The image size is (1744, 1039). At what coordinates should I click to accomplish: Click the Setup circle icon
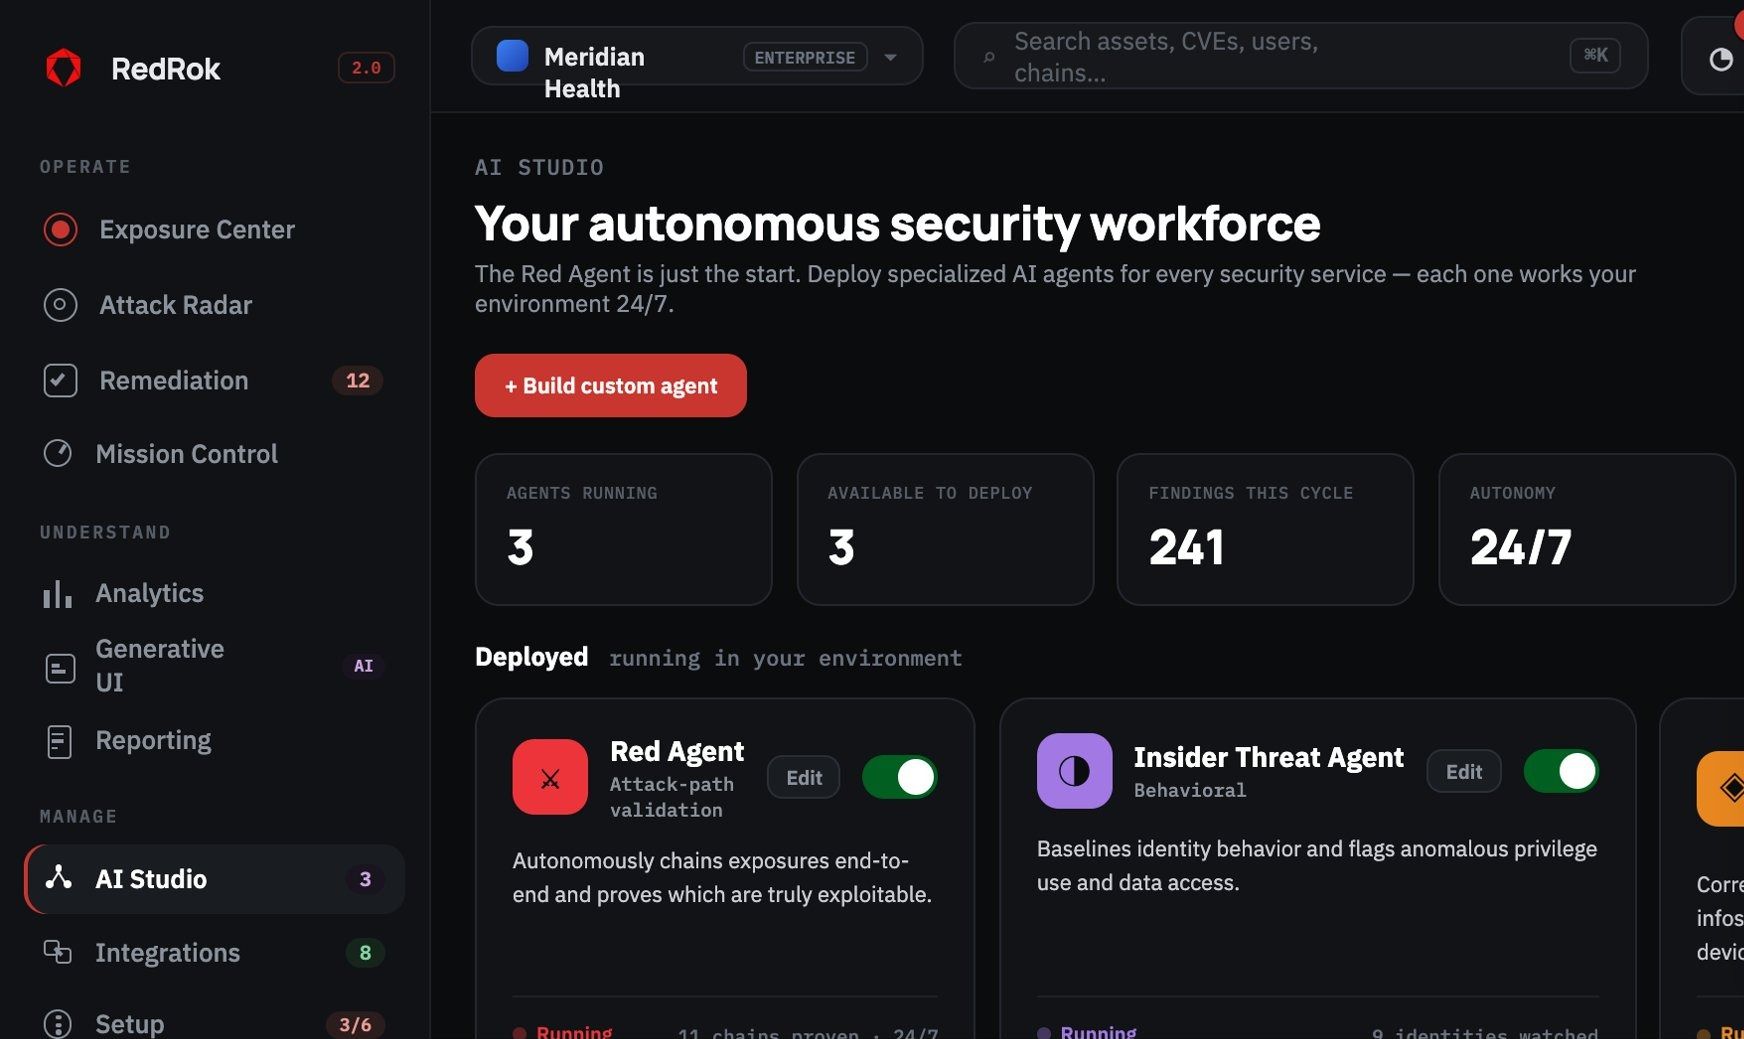58,1024
